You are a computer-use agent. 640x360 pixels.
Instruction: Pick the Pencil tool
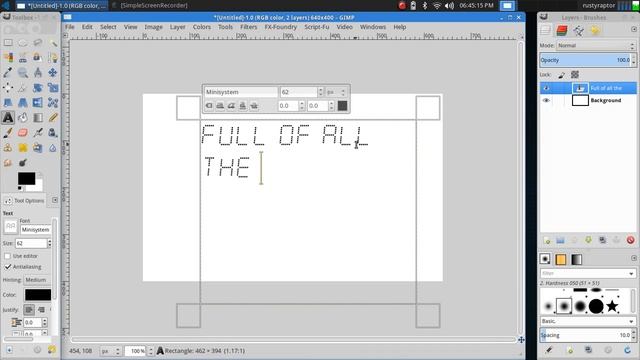pos(53,118)
